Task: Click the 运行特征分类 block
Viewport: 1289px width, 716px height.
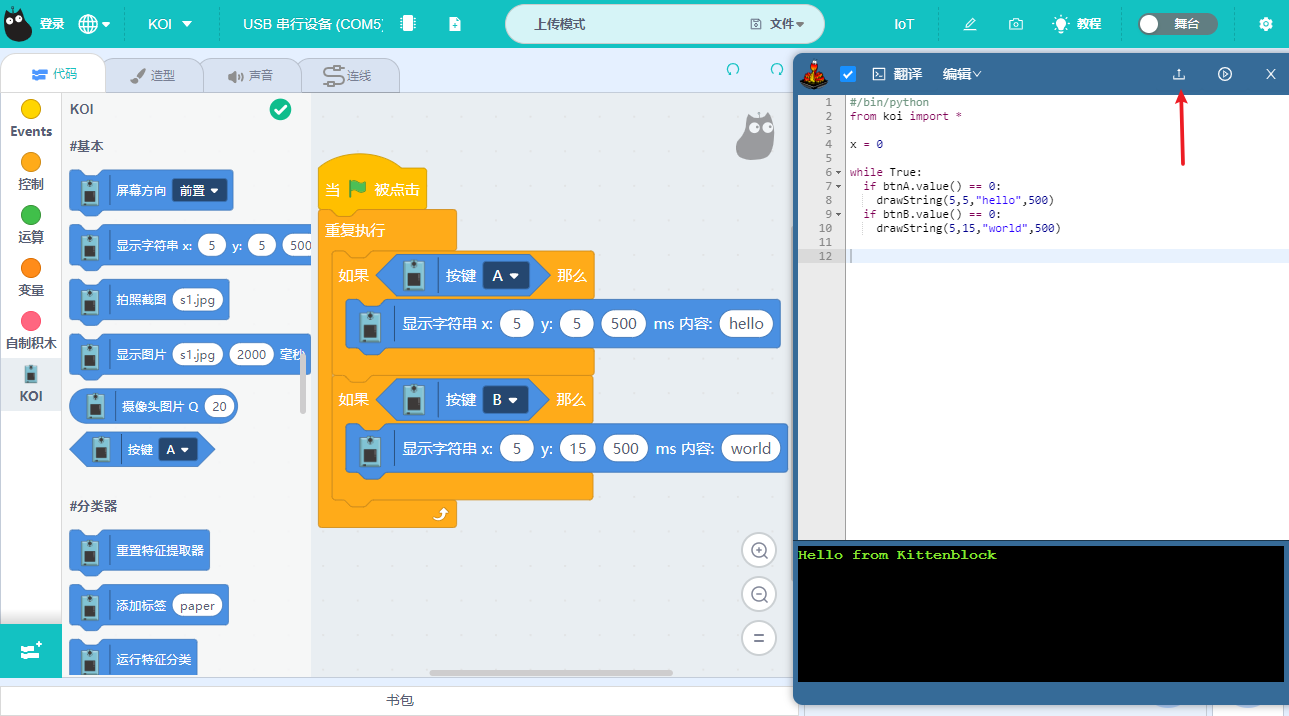Action: coord(133,659)
